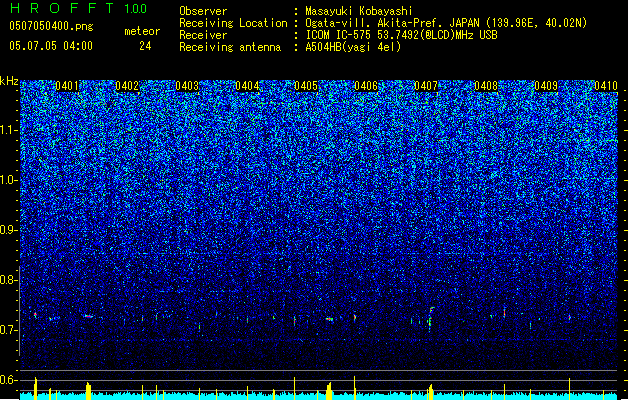Click the HROFFT 1.0.0 title text

79,8
